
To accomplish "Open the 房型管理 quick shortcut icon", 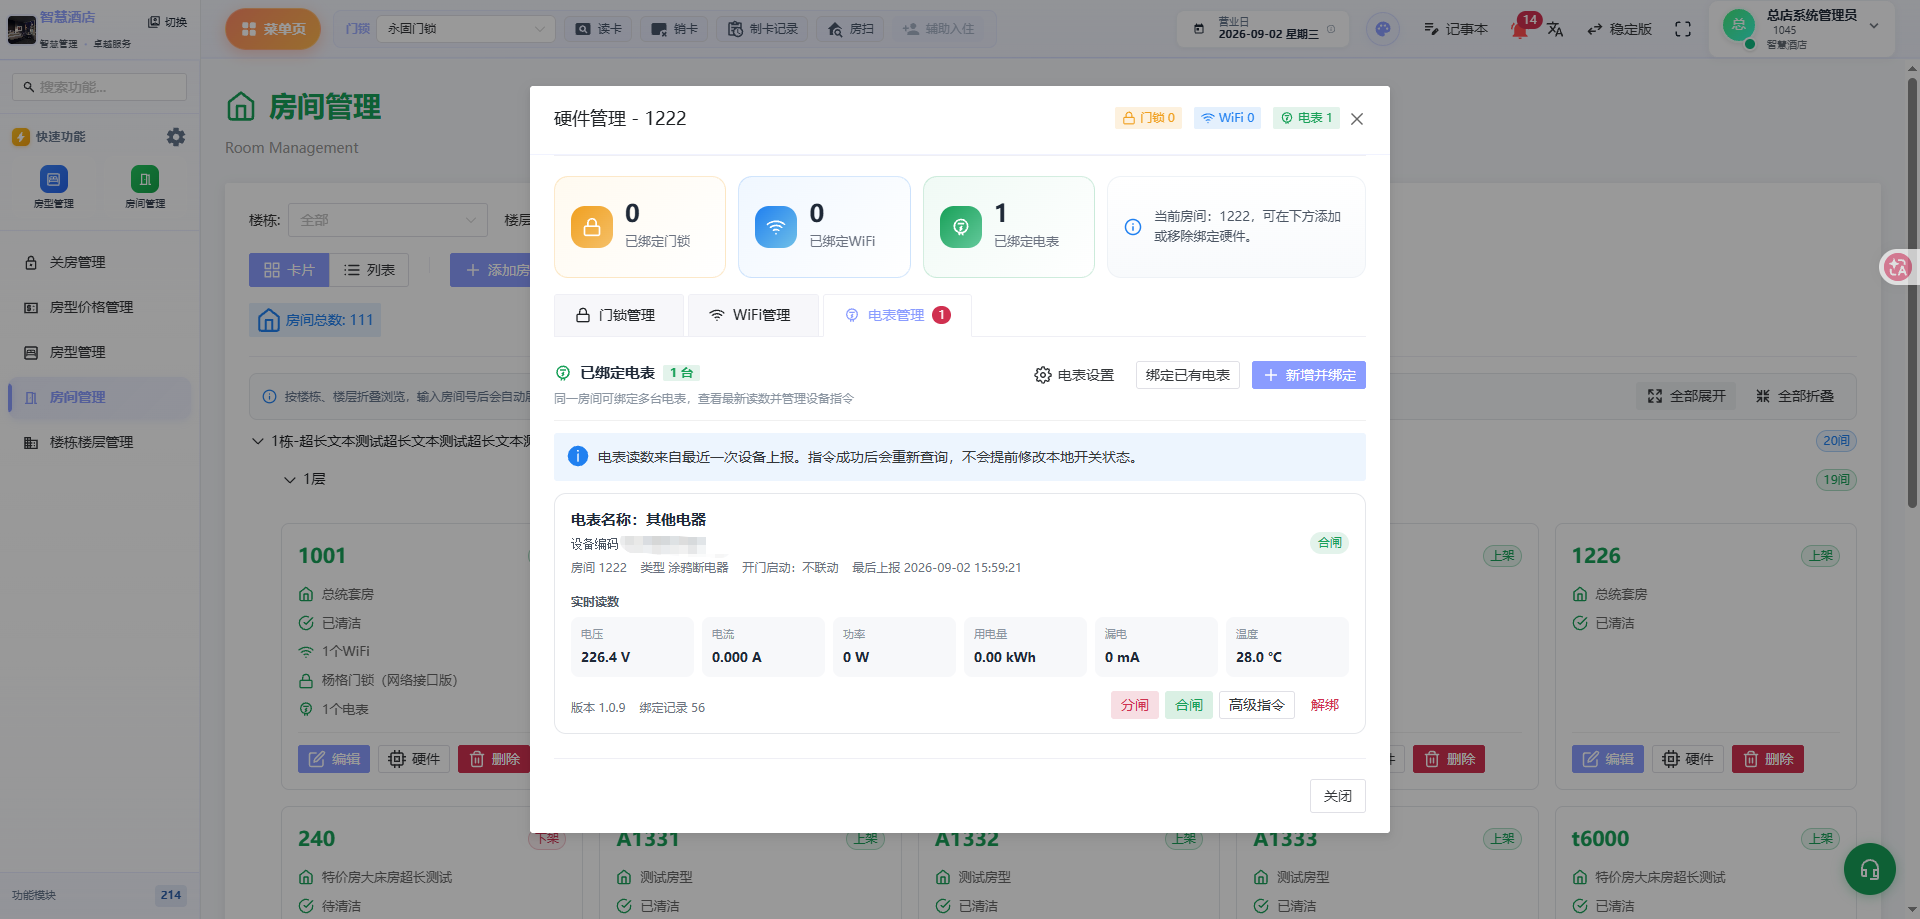I will click(54, 179).
